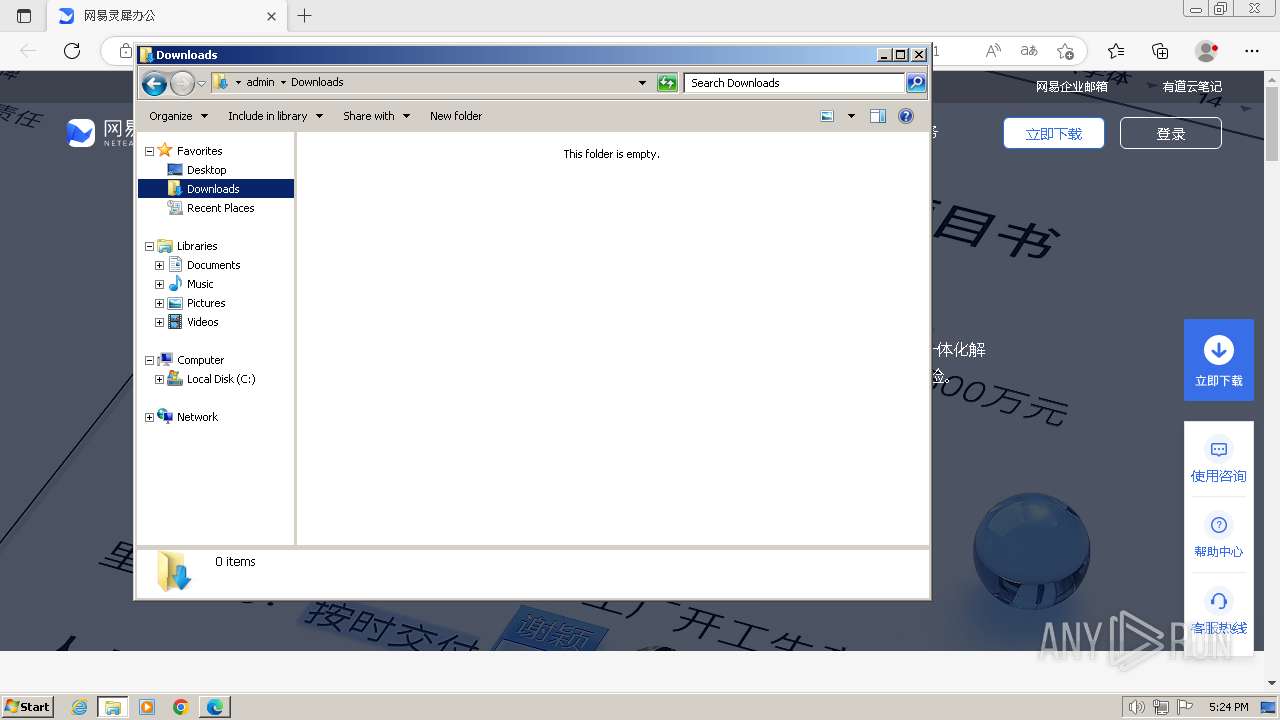Click Edge refresh button
The image size is (1280, 720).
pos(72,51)
